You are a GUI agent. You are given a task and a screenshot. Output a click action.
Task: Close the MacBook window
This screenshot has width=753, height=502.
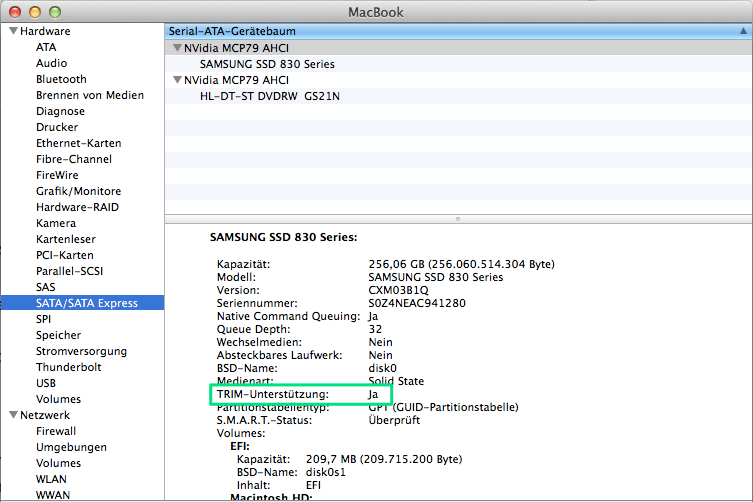(15, 12)
